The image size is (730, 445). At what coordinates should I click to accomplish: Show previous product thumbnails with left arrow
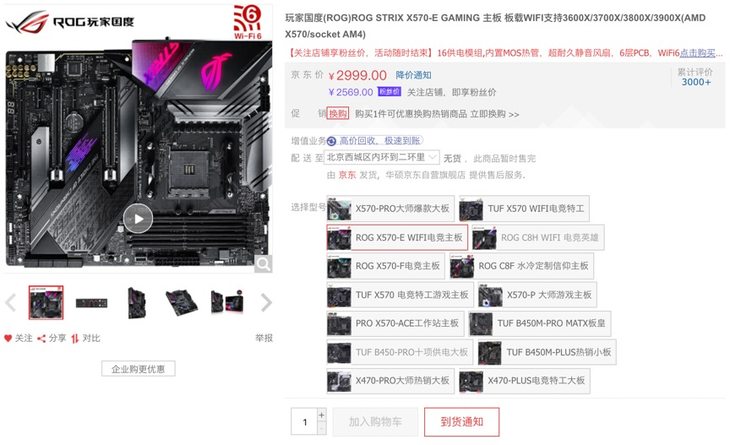click(x=11, y=303)
